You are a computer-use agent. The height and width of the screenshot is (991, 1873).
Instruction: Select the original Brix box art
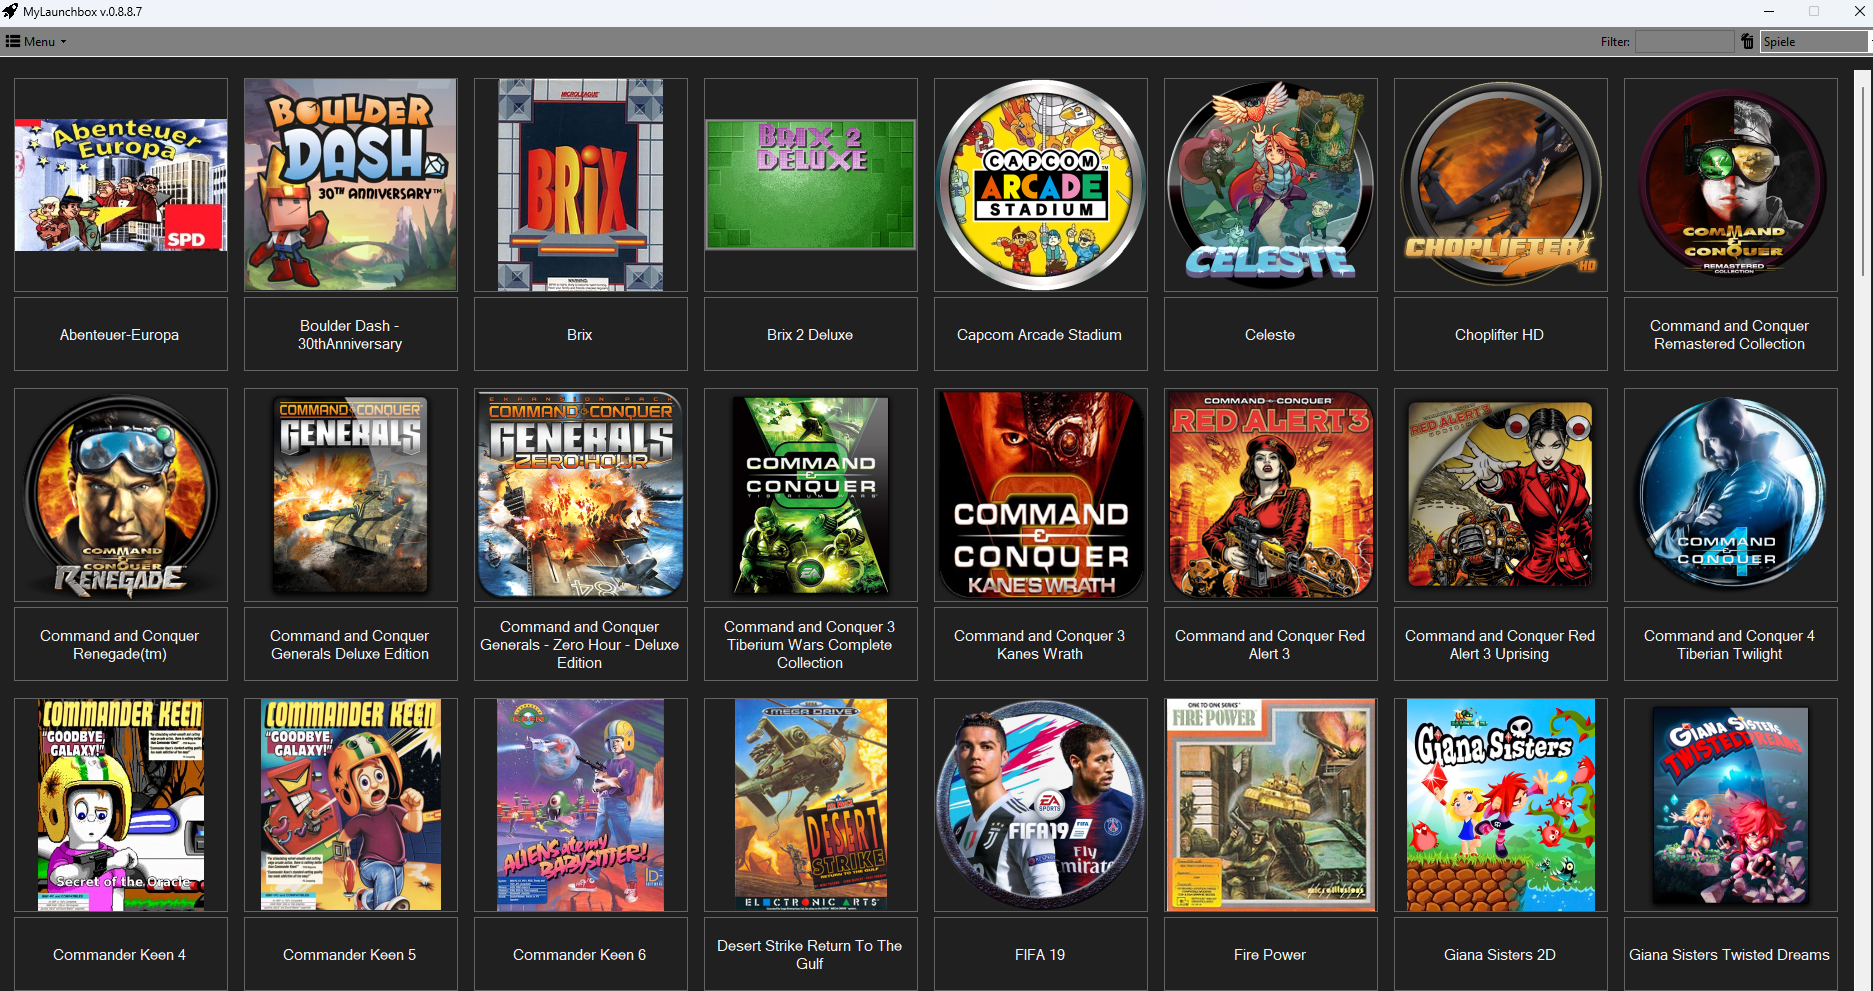pyautogui.click(x=581, y=185)
